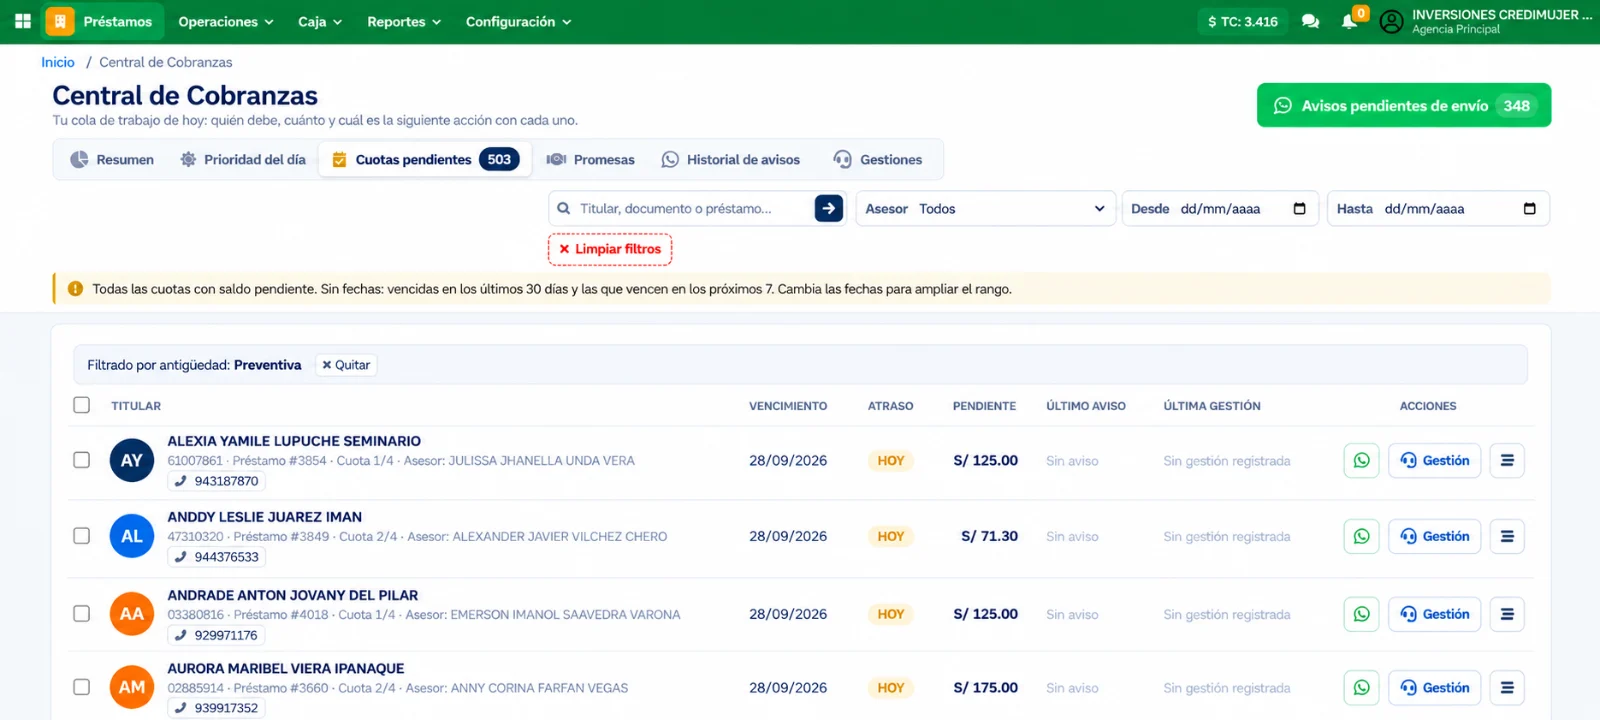Open the Promesas tab
This screenshot has height=720, width=1600.
click(591, 159)
